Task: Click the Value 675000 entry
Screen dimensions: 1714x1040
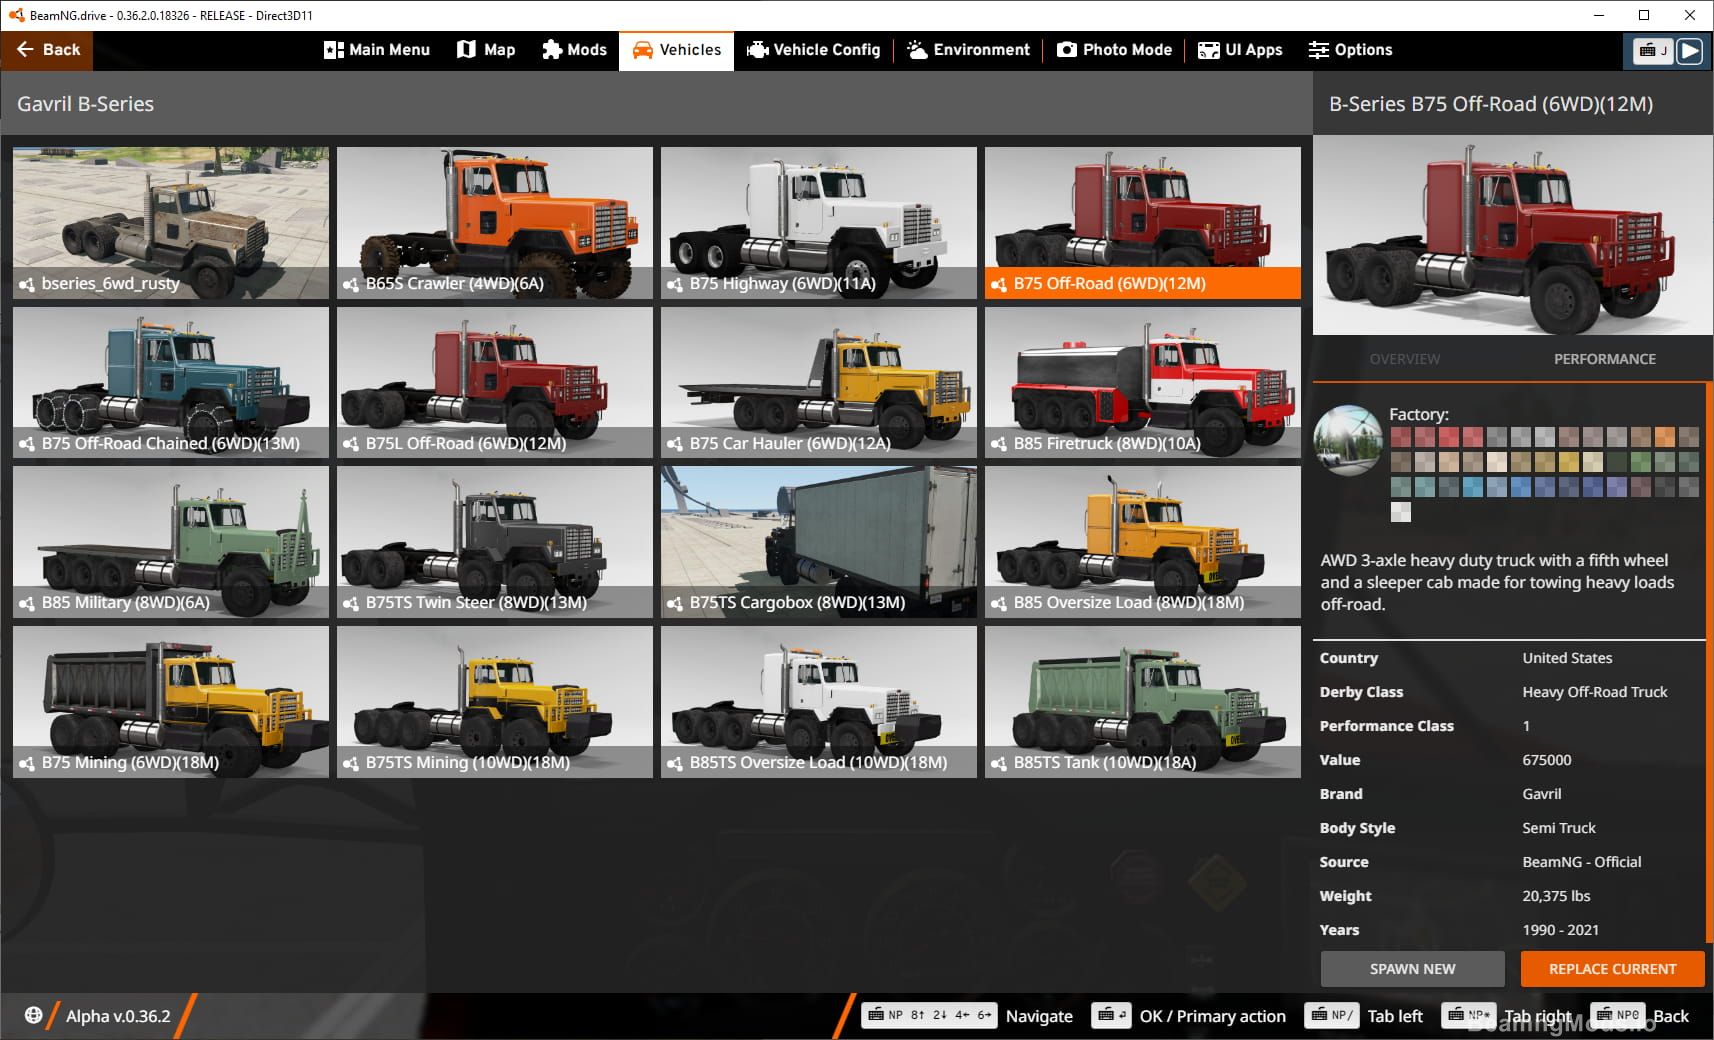Action: [1546, 760]
